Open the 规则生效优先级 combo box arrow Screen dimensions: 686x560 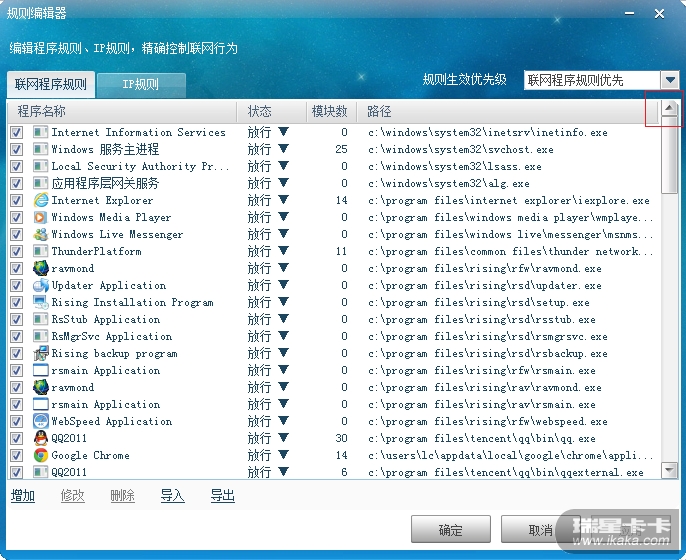tap(670, 80)
